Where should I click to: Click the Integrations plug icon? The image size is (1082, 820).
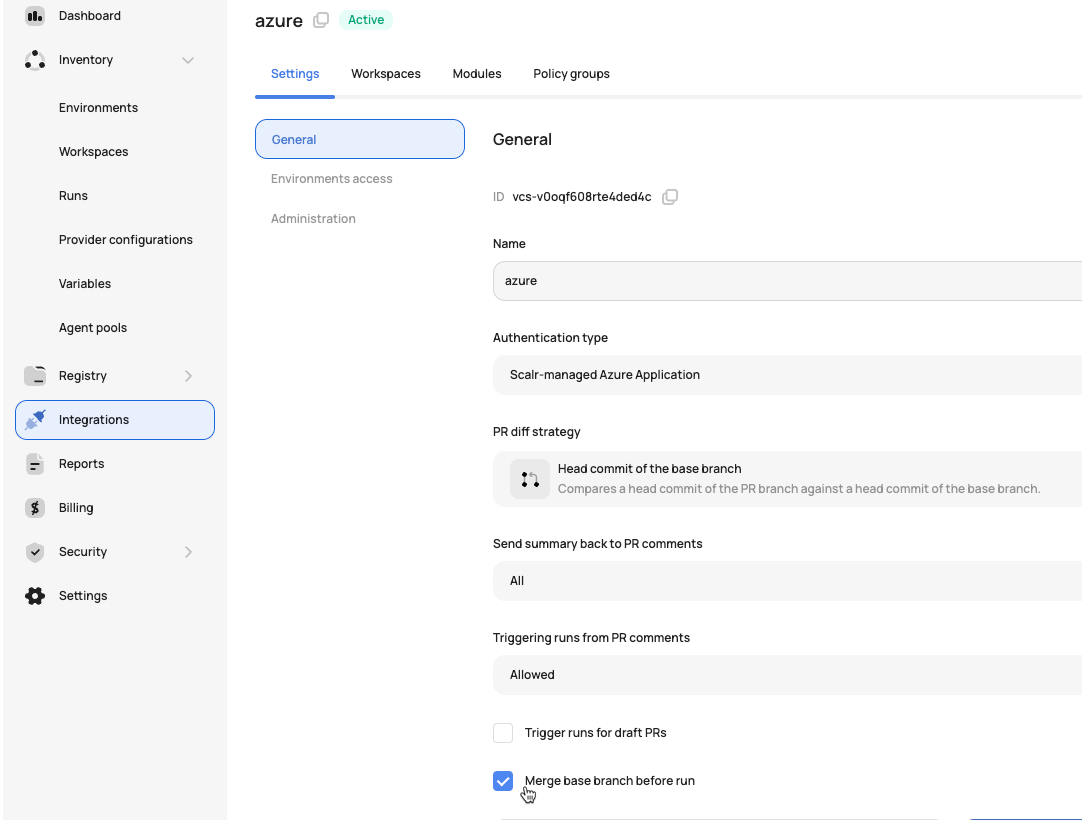(35, 420)
